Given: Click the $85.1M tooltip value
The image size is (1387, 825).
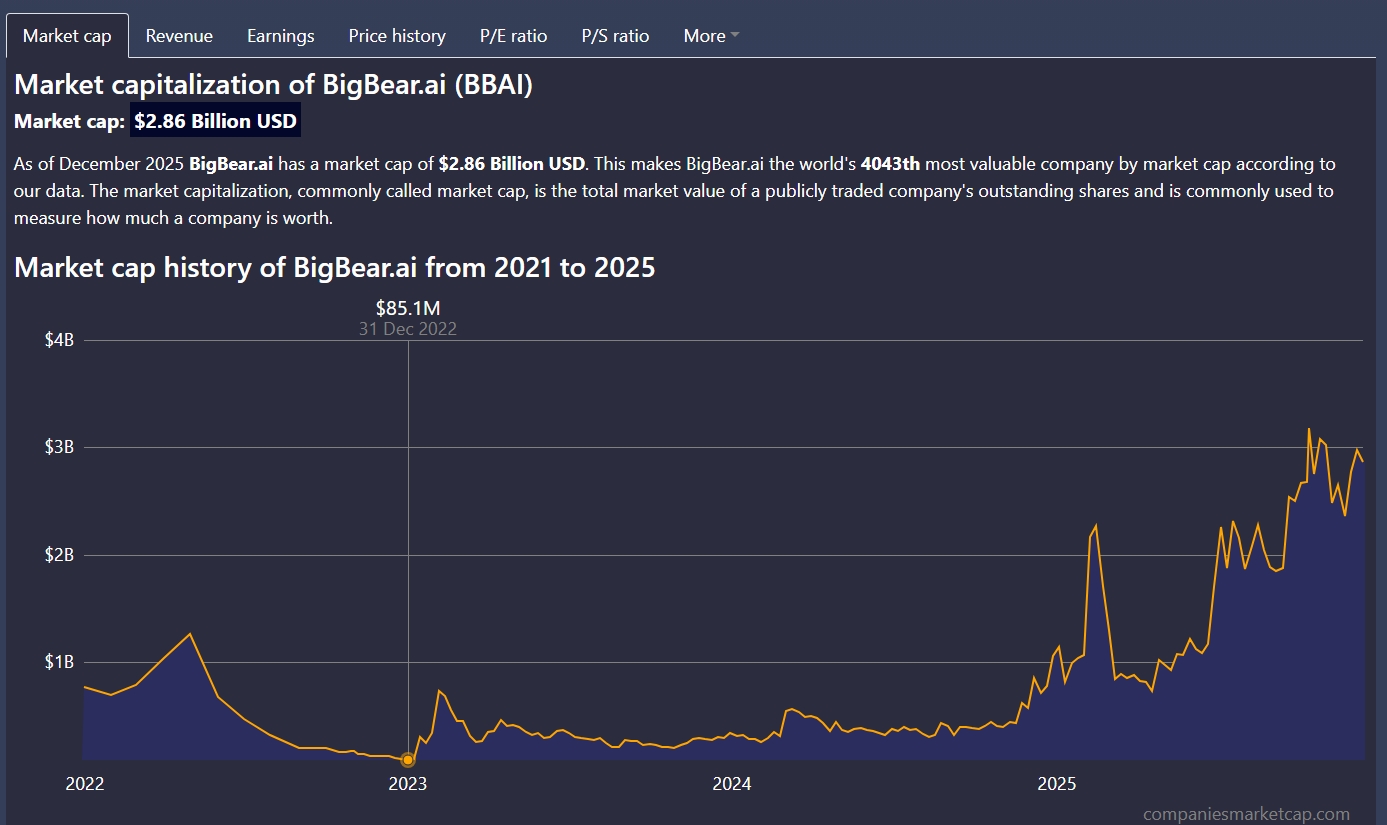Looking at the screenshot, I should (x=408, y=308).
